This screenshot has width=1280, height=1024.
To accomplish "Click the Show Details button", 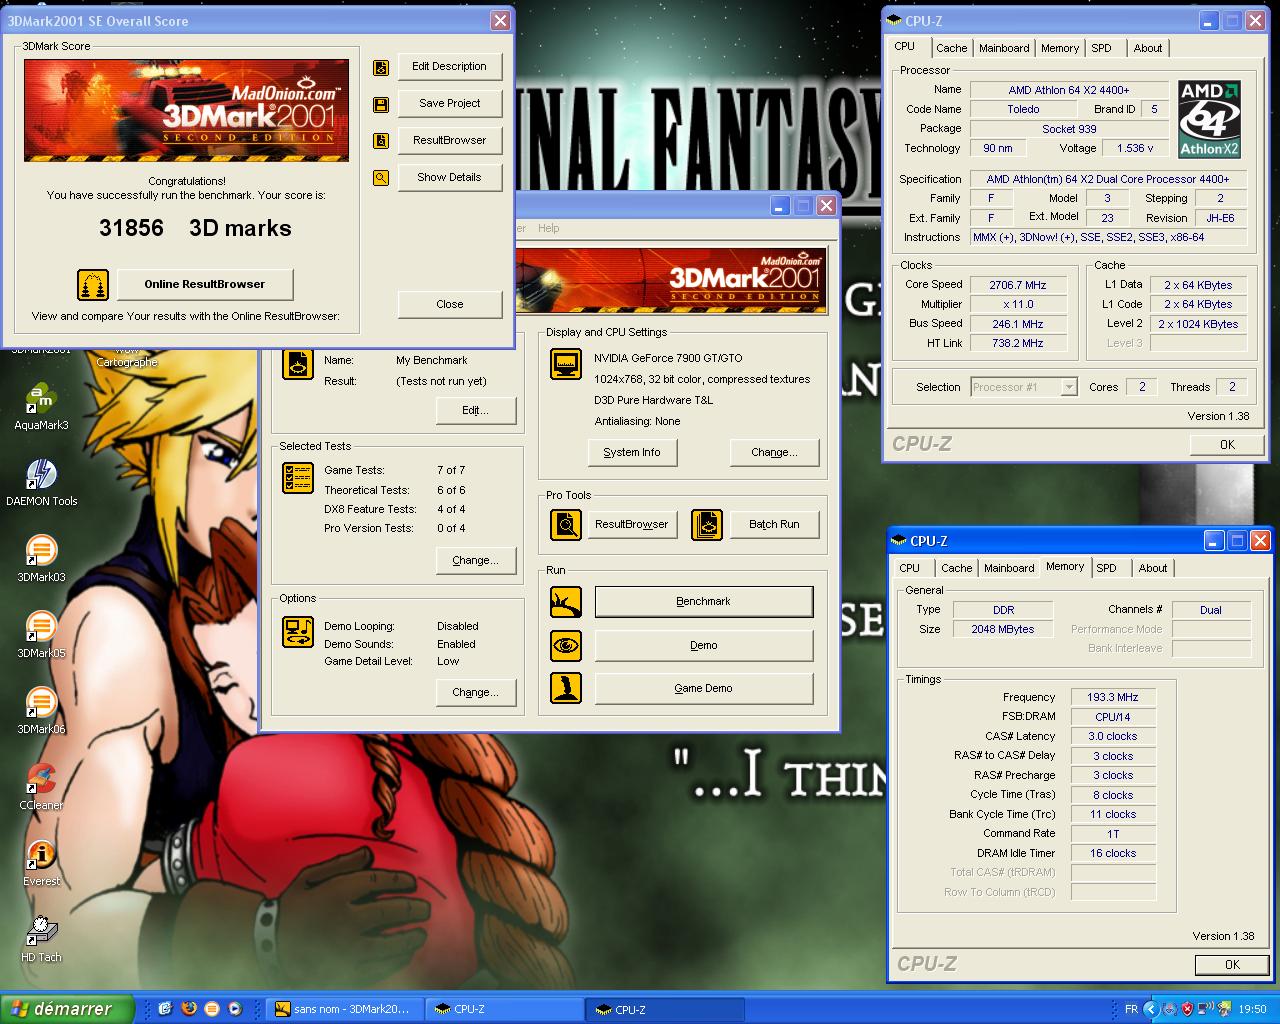I will pos(450,178).
